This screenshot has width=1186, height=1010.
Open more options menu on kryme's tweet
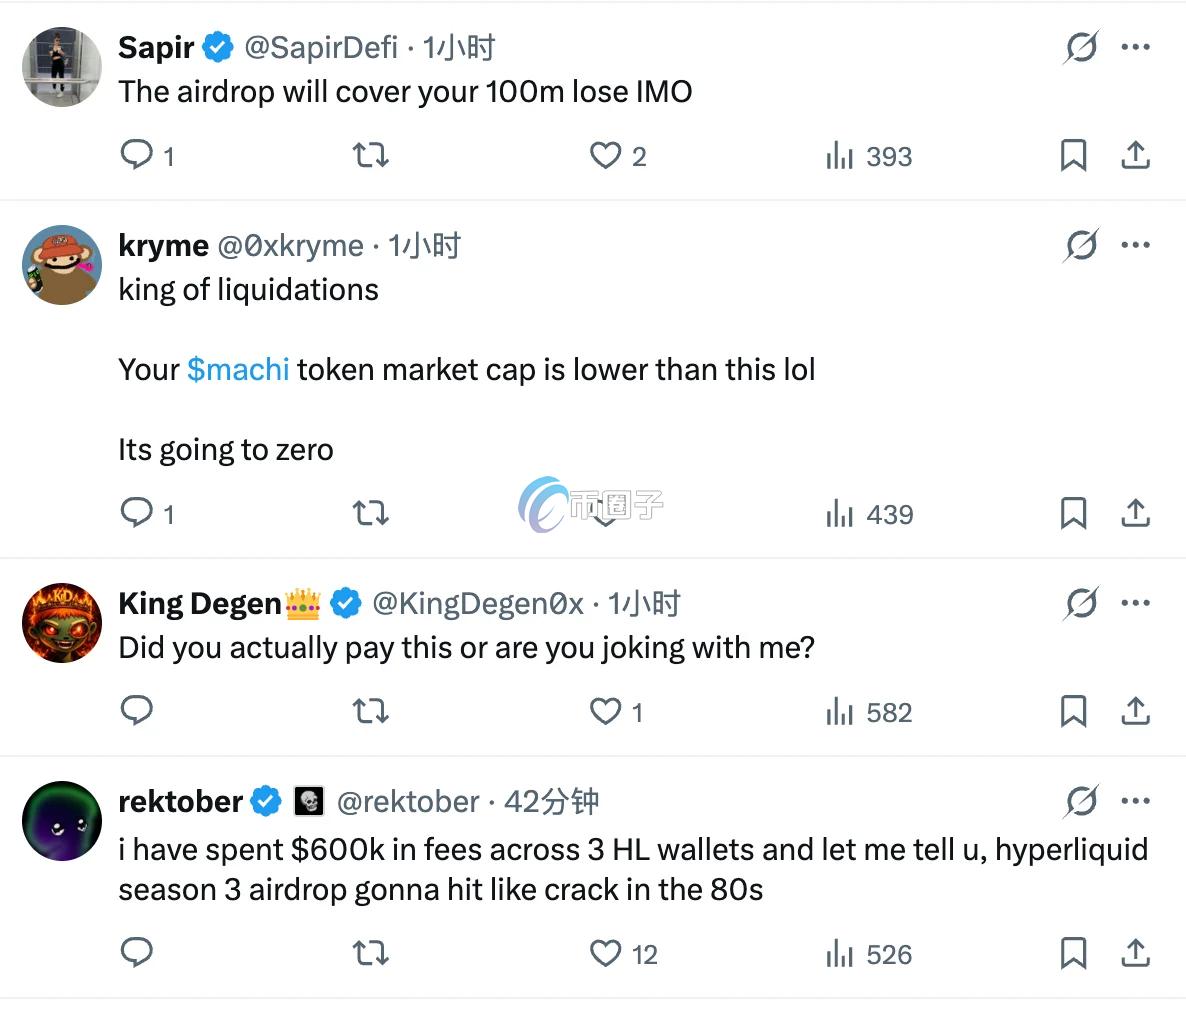(x=1135, y=245)
